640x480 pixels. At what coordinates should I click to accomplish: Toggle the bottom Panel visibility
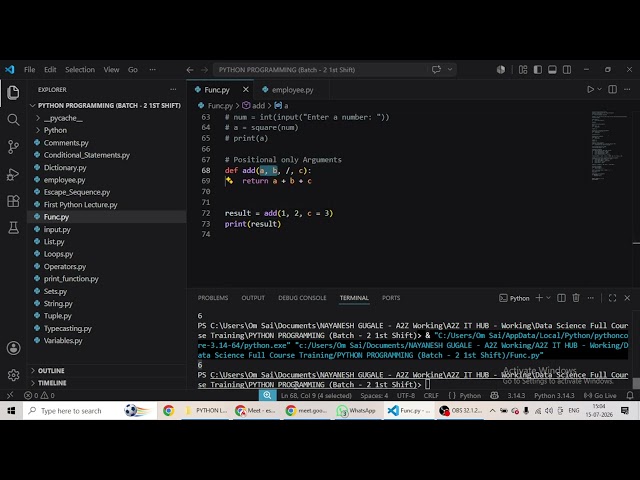[552, 70]
